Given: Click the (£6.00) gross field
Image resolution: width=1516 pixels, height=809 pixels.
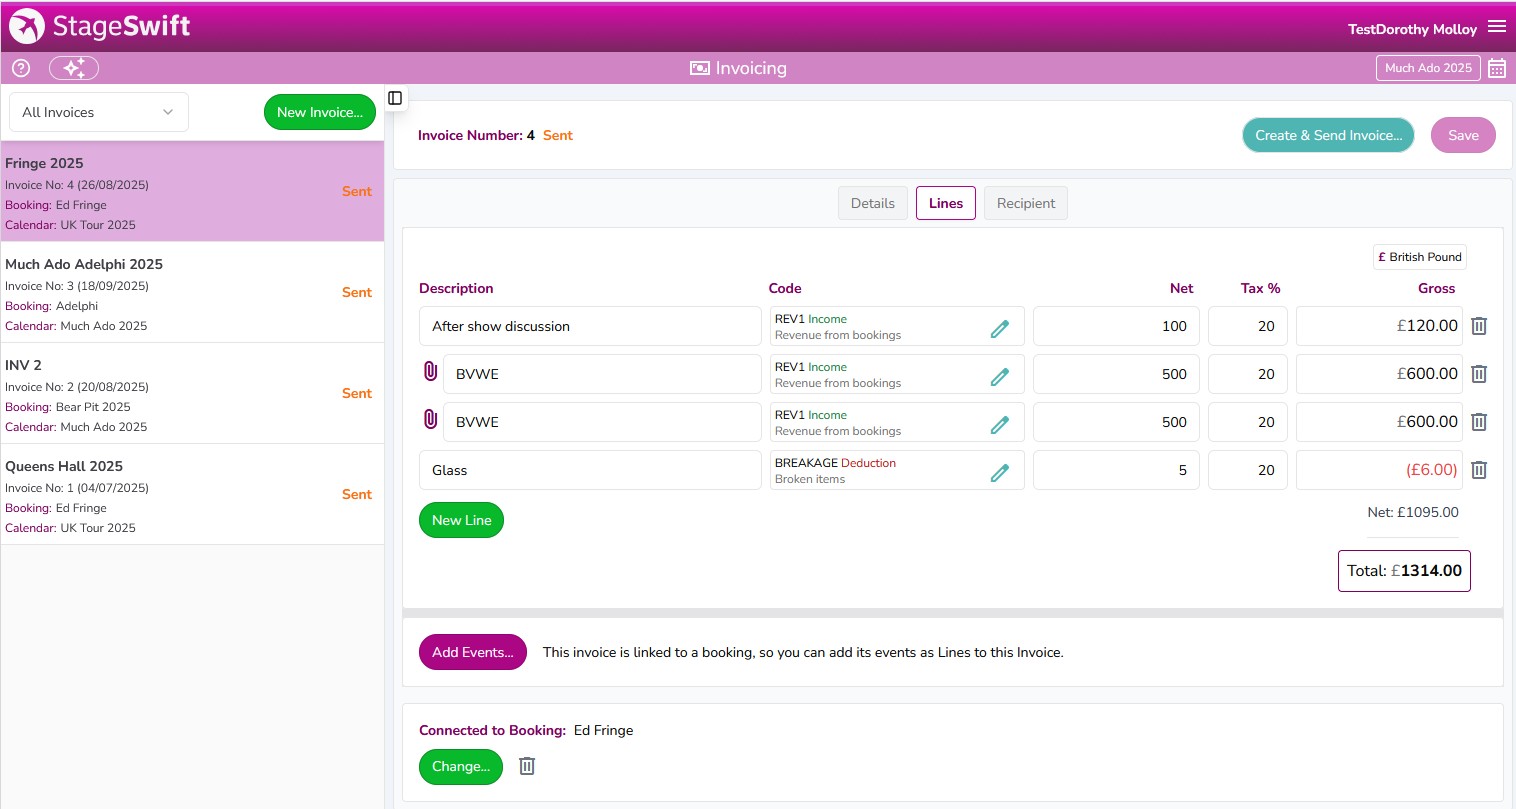Looking at the screenshot, I should pyautogui.click(x=1379, y=470).
